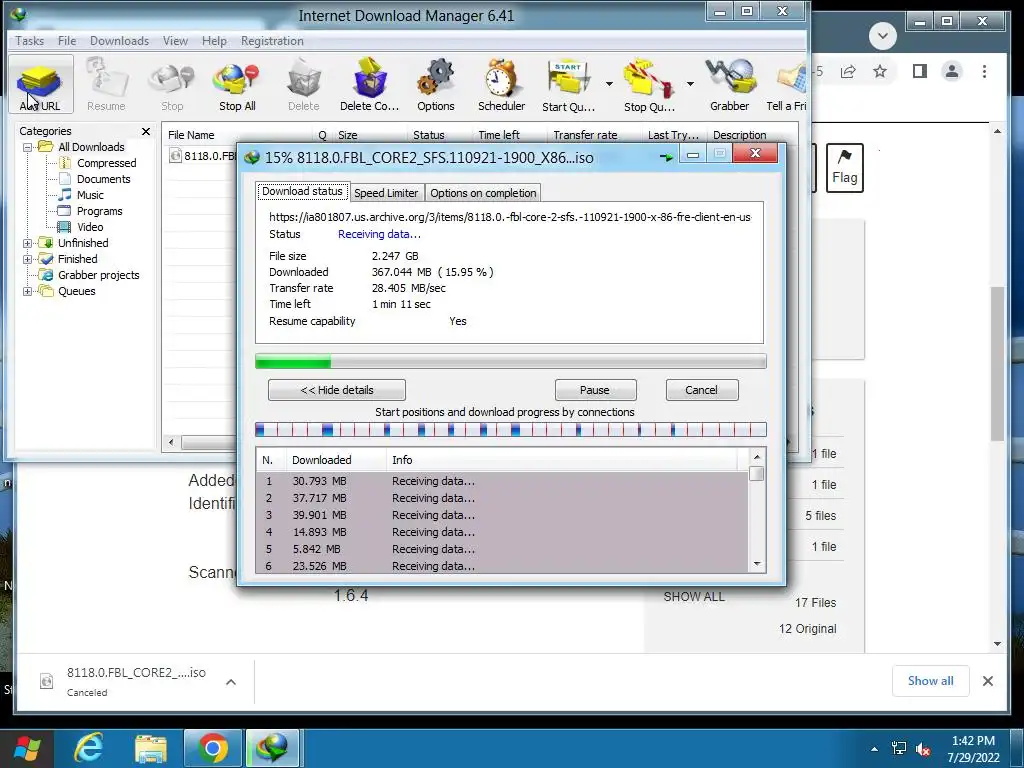
Task: Open the Grabber tool icon
Action: [729, 85]
